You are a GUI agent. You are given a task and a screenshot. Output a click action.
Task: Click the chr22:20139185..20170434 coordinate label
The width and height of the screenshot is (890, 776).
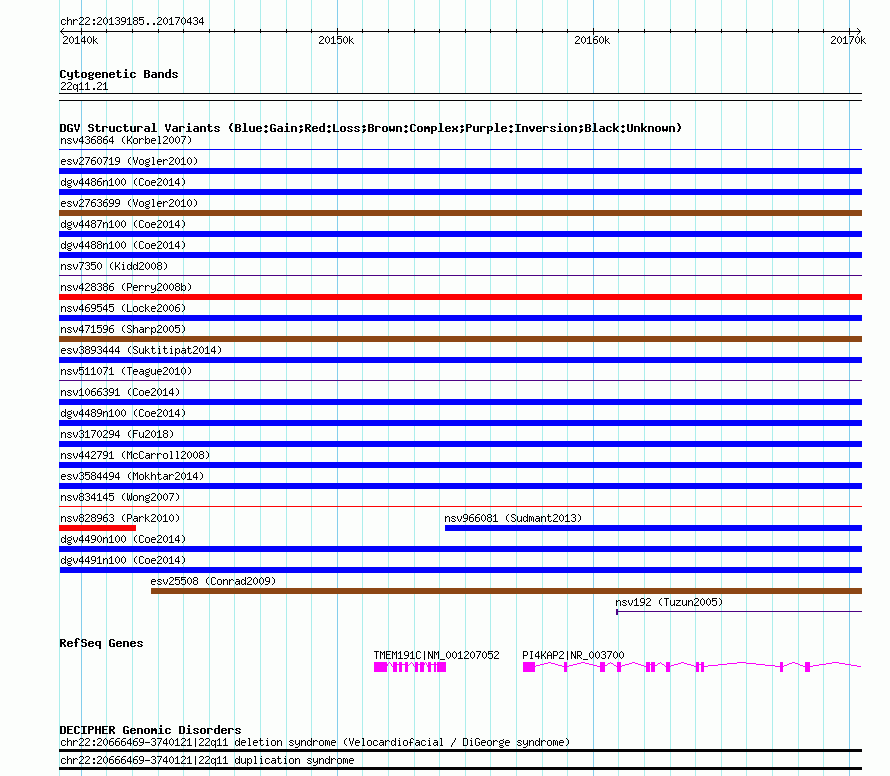click(x=132, y=21)
